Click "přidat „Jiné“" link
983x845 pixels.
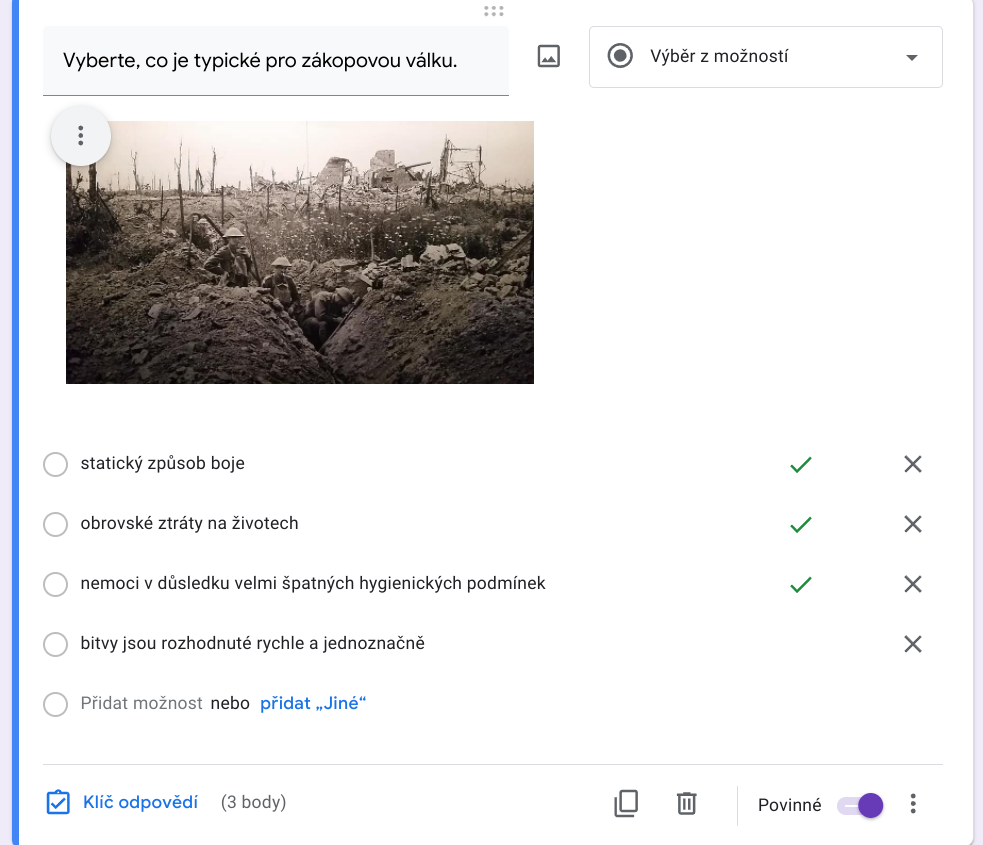point(313,704)
